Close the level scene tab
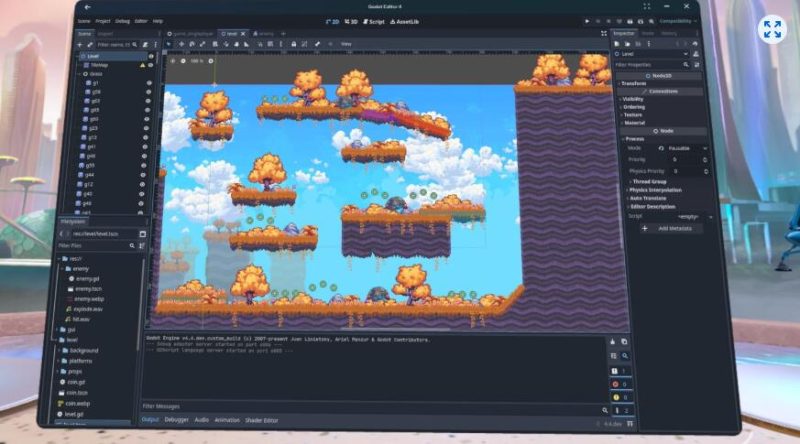Image resolution: width=800 pixels, height=444 pixels. click(x=243, y=34)
